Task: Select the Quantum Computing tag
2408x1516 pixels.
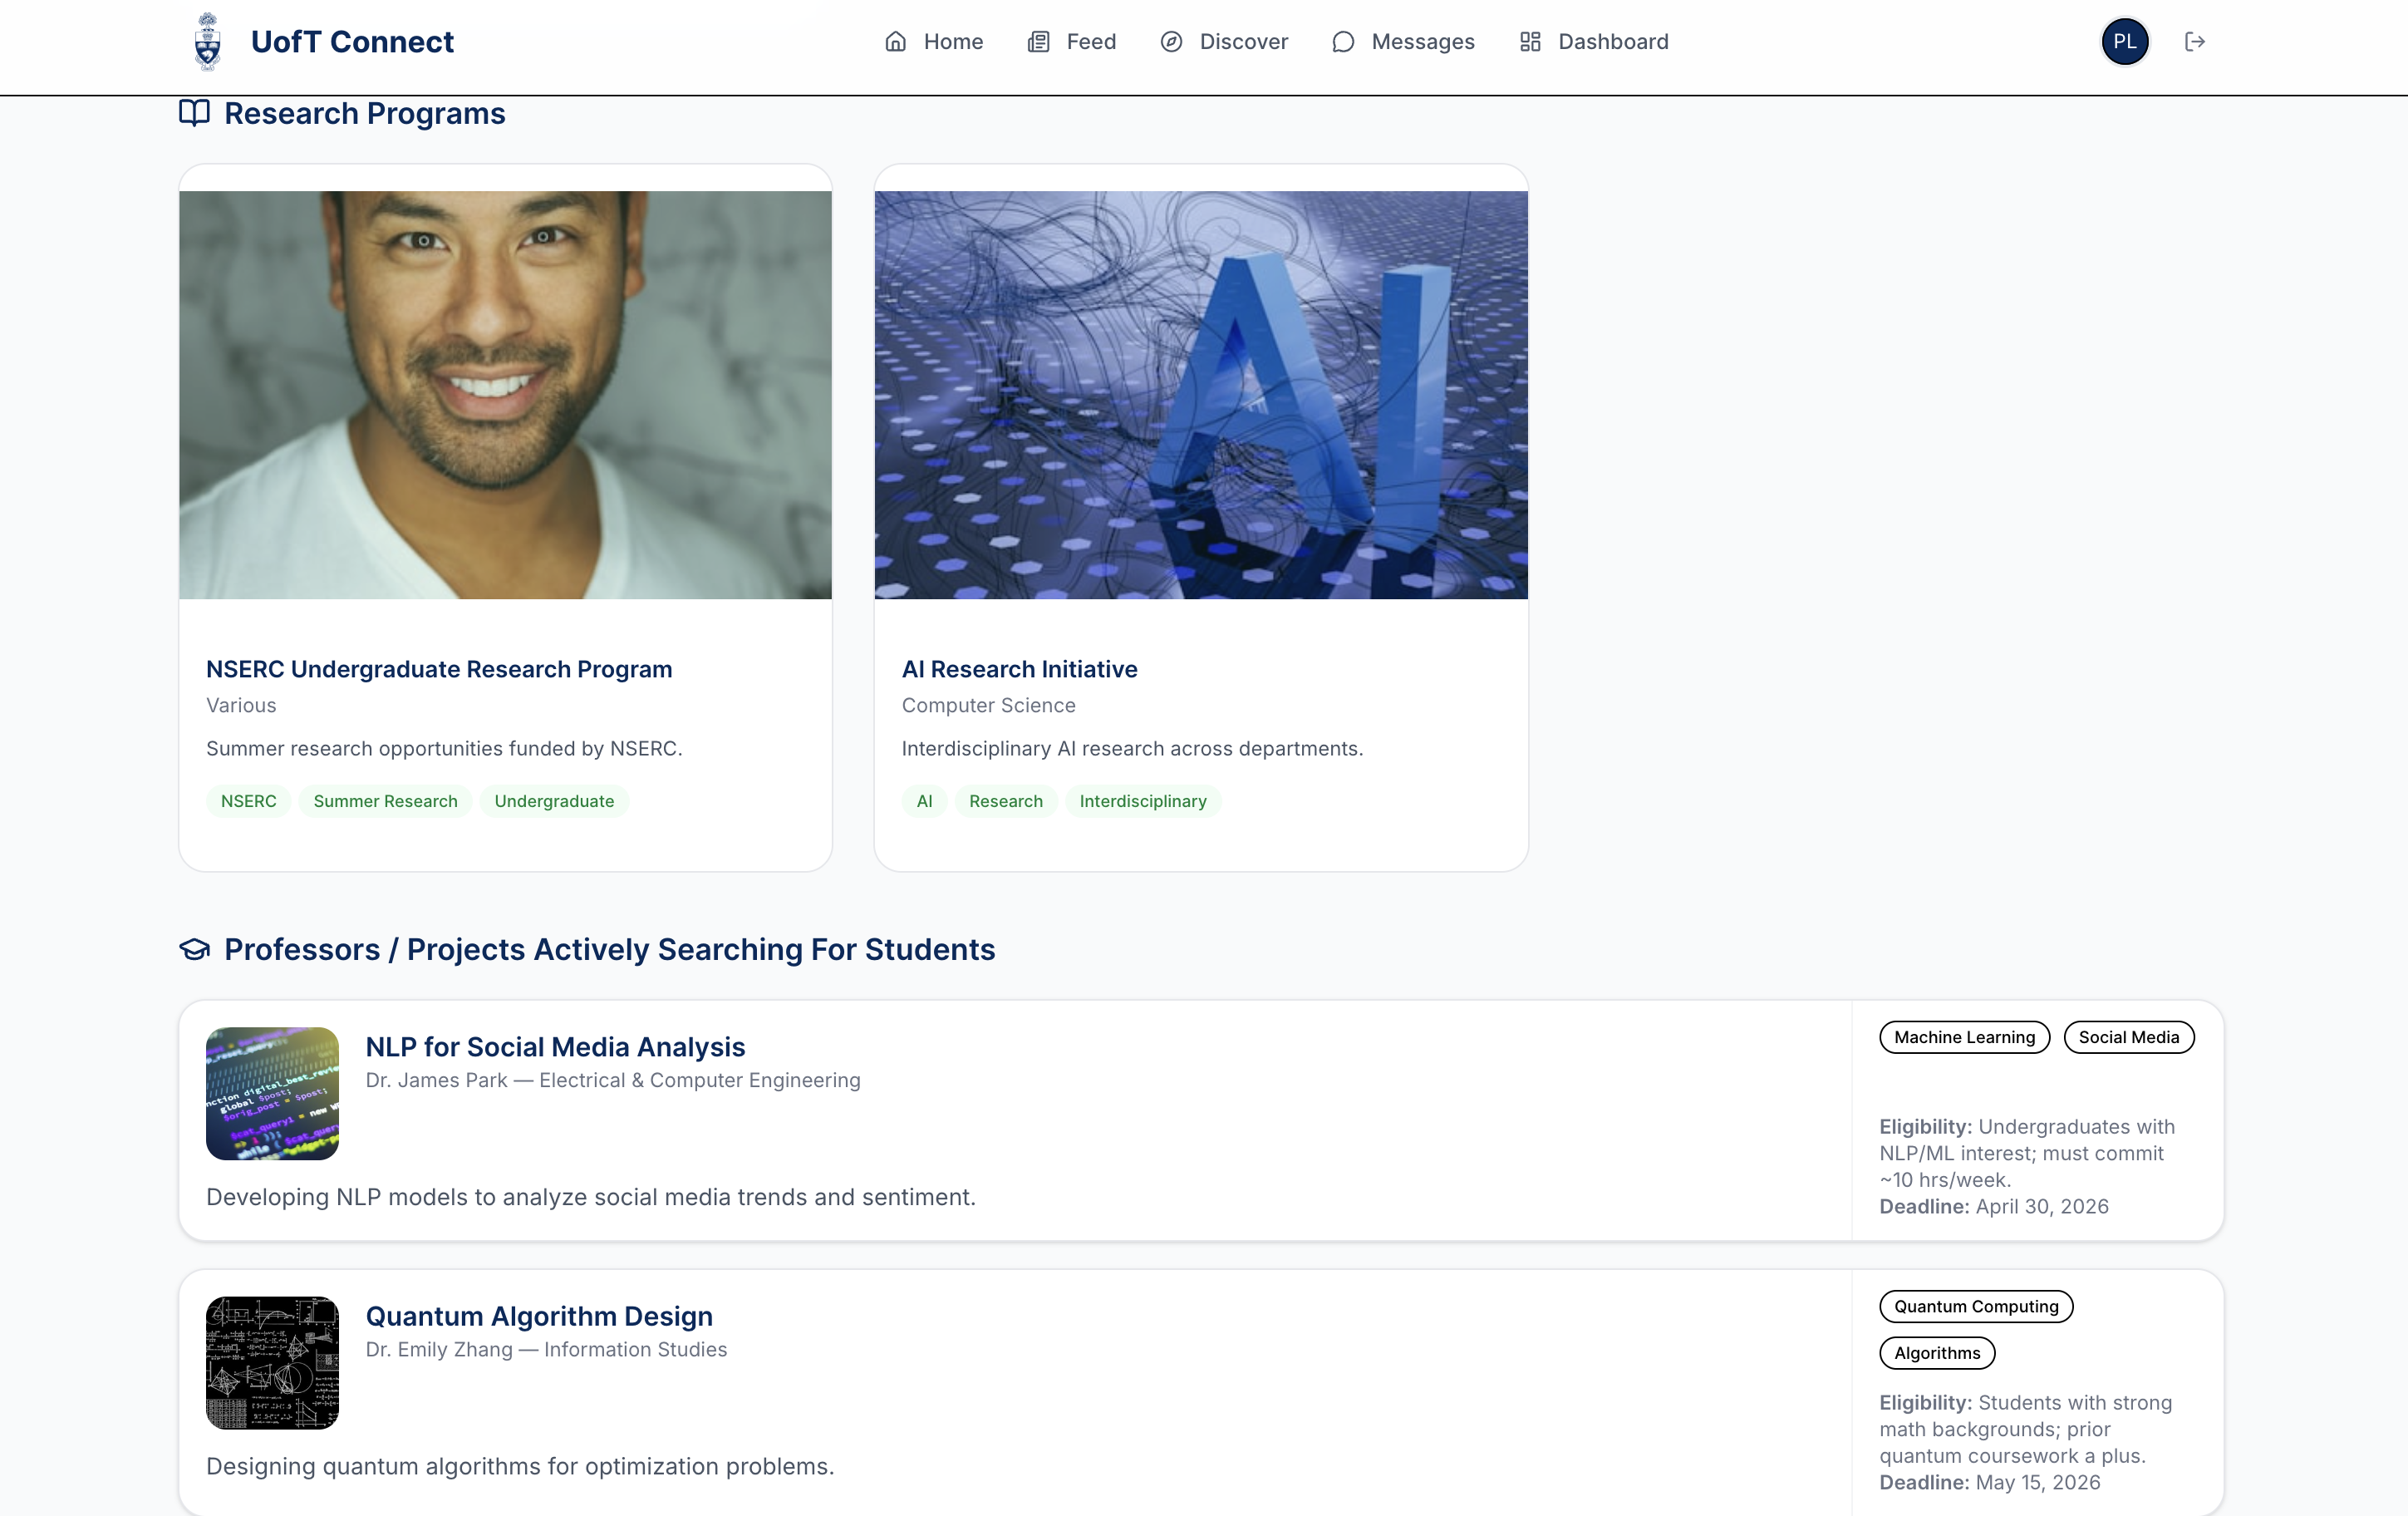Action: coord(1975,1306)
